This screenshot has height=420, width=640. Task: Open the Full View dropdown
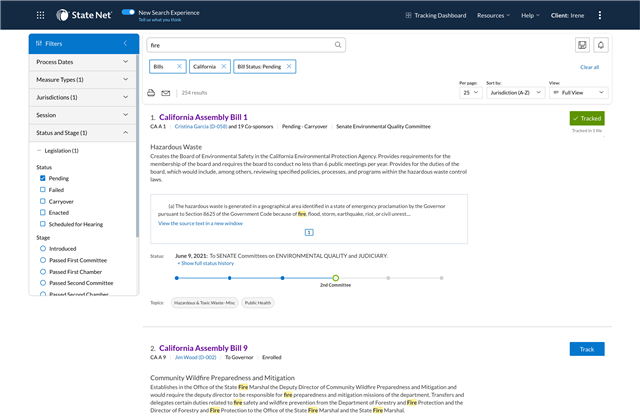(x=578, y=93)
